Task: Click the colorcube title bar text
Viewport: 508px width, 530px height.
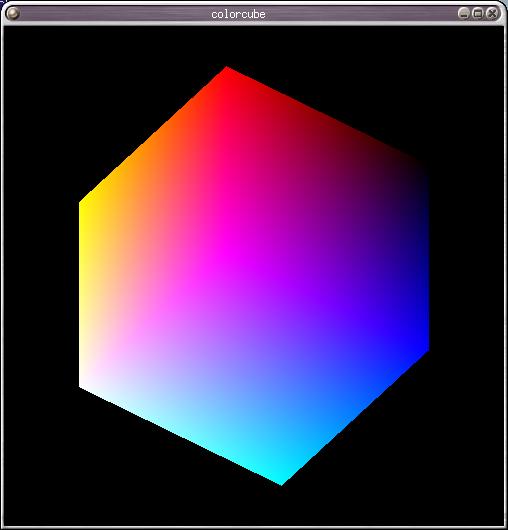Action: [238, 14]
